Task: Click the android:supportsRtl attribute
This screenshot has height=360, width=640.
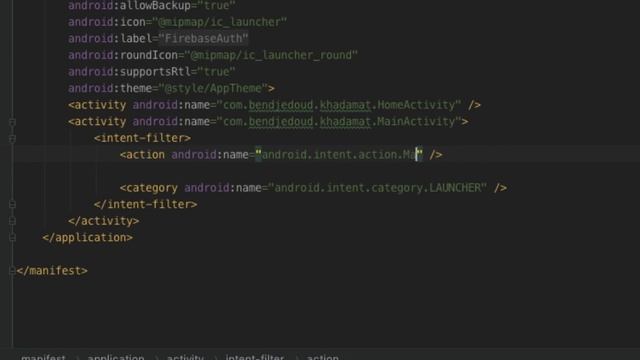Action: click(x=129, y=72)
